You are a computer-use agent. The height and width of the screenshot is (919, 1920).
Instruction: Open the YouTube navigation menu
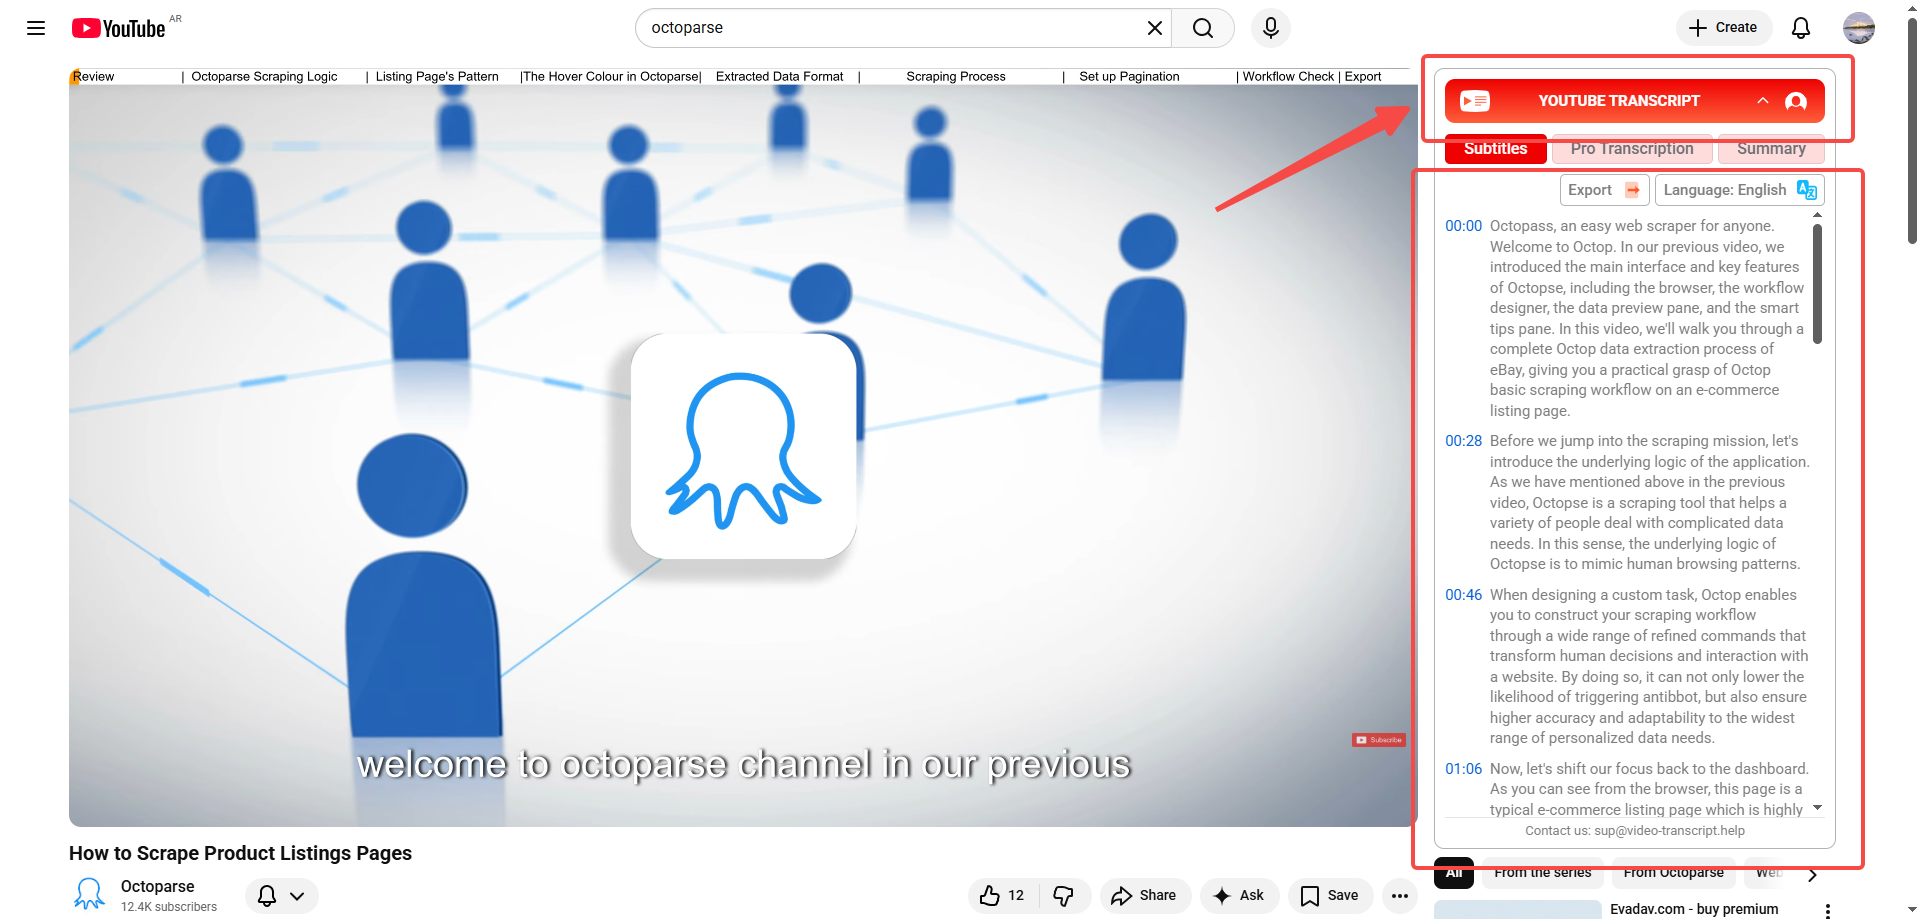click(x=35, y=28)
